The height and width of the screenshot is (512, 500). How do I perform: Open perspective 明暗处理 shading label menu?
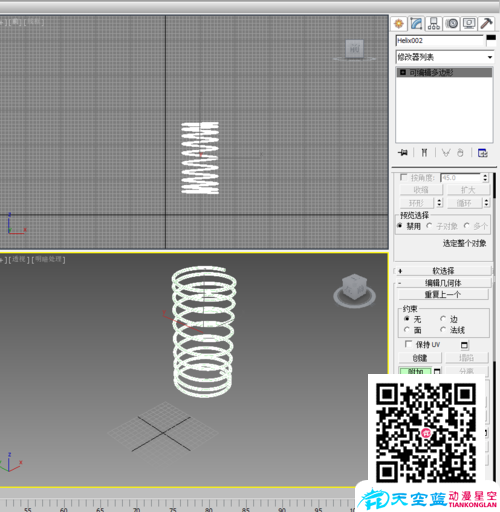pos(48,259)
